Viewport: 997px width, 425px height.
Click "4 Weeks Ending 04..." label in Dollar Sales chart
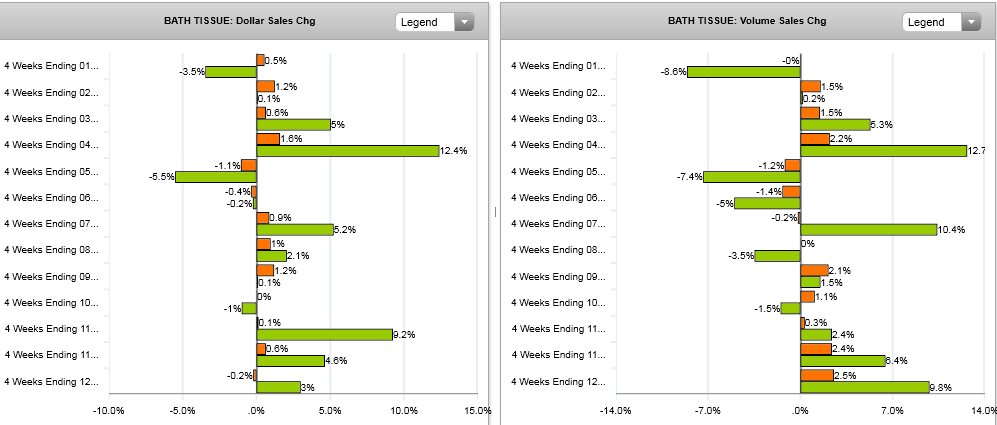(52, 145)
